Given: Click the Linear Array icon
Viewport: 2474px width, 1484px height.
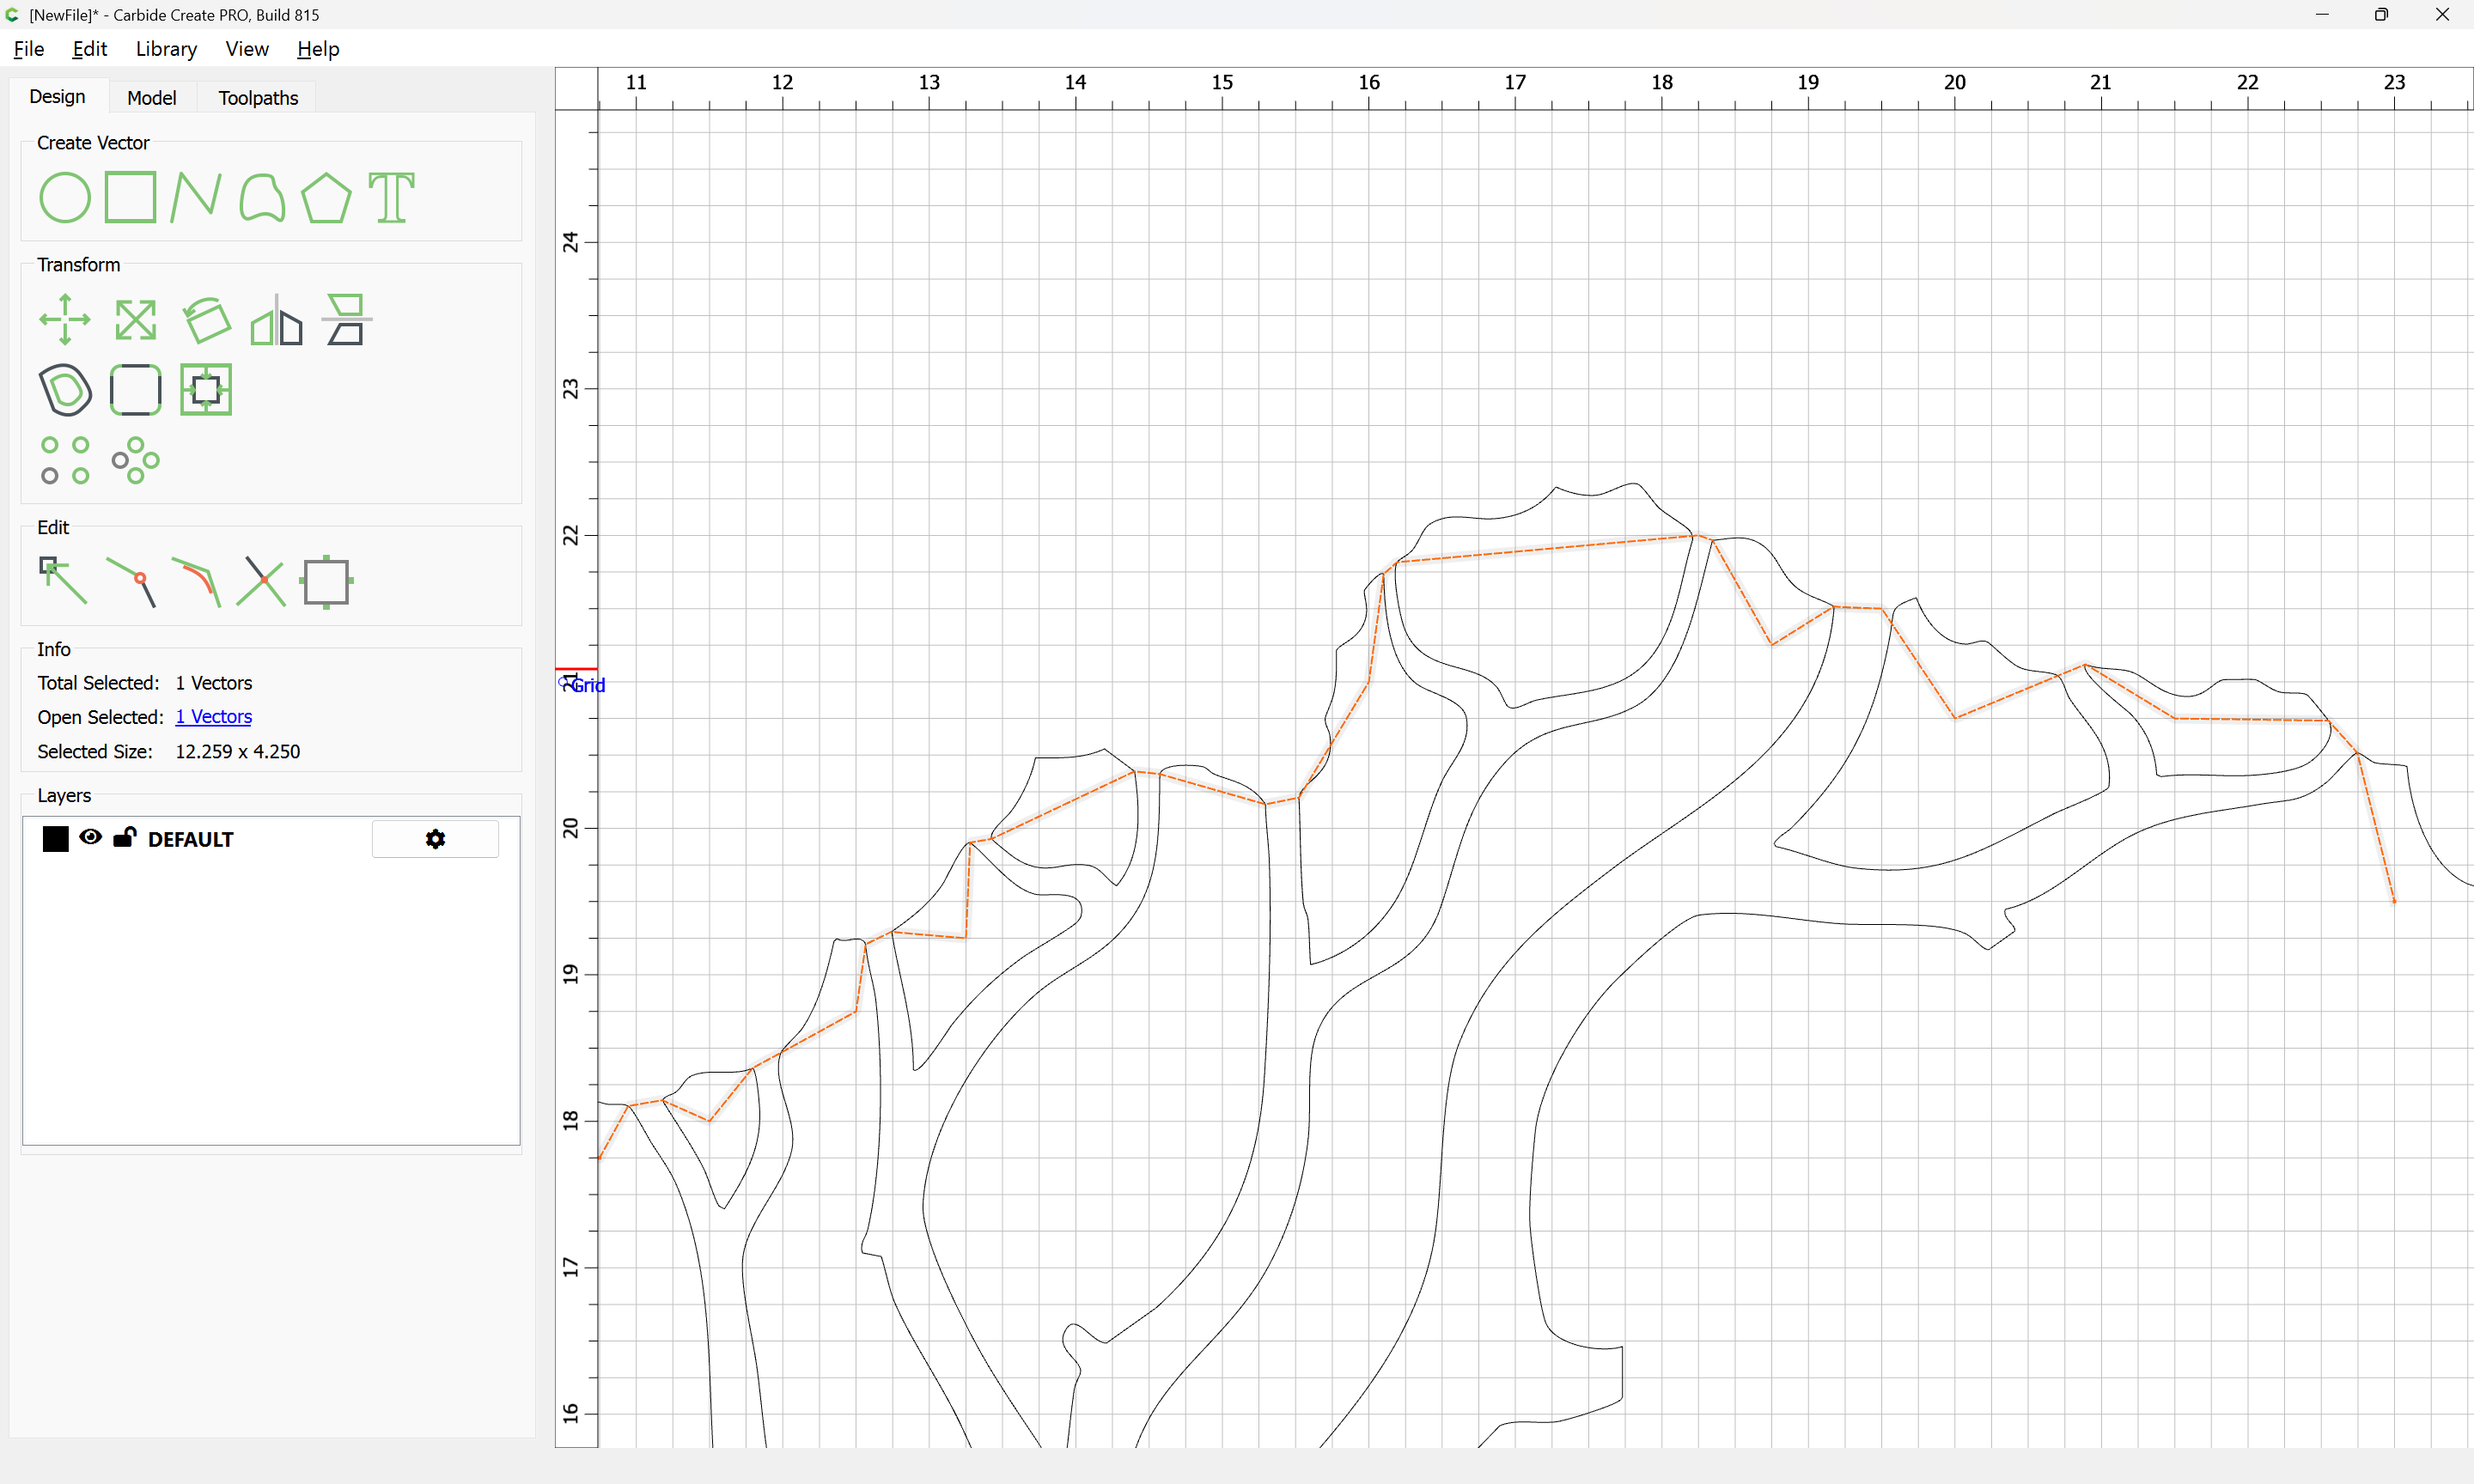Looking at the screenshot, I should click(x=65, y=460).
